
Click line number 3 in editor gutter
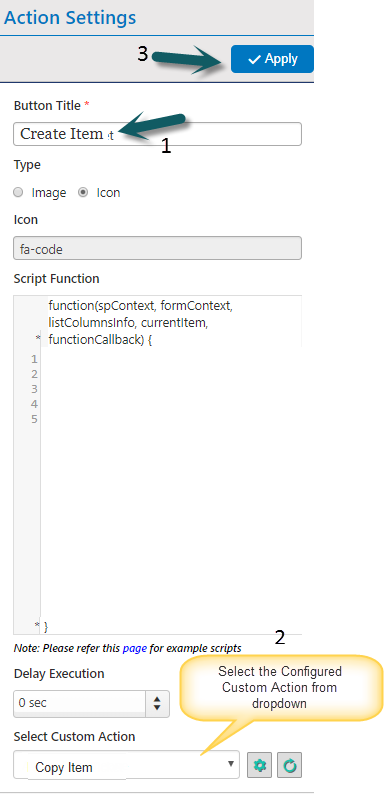pyautogui.click(x=34, y=389)
